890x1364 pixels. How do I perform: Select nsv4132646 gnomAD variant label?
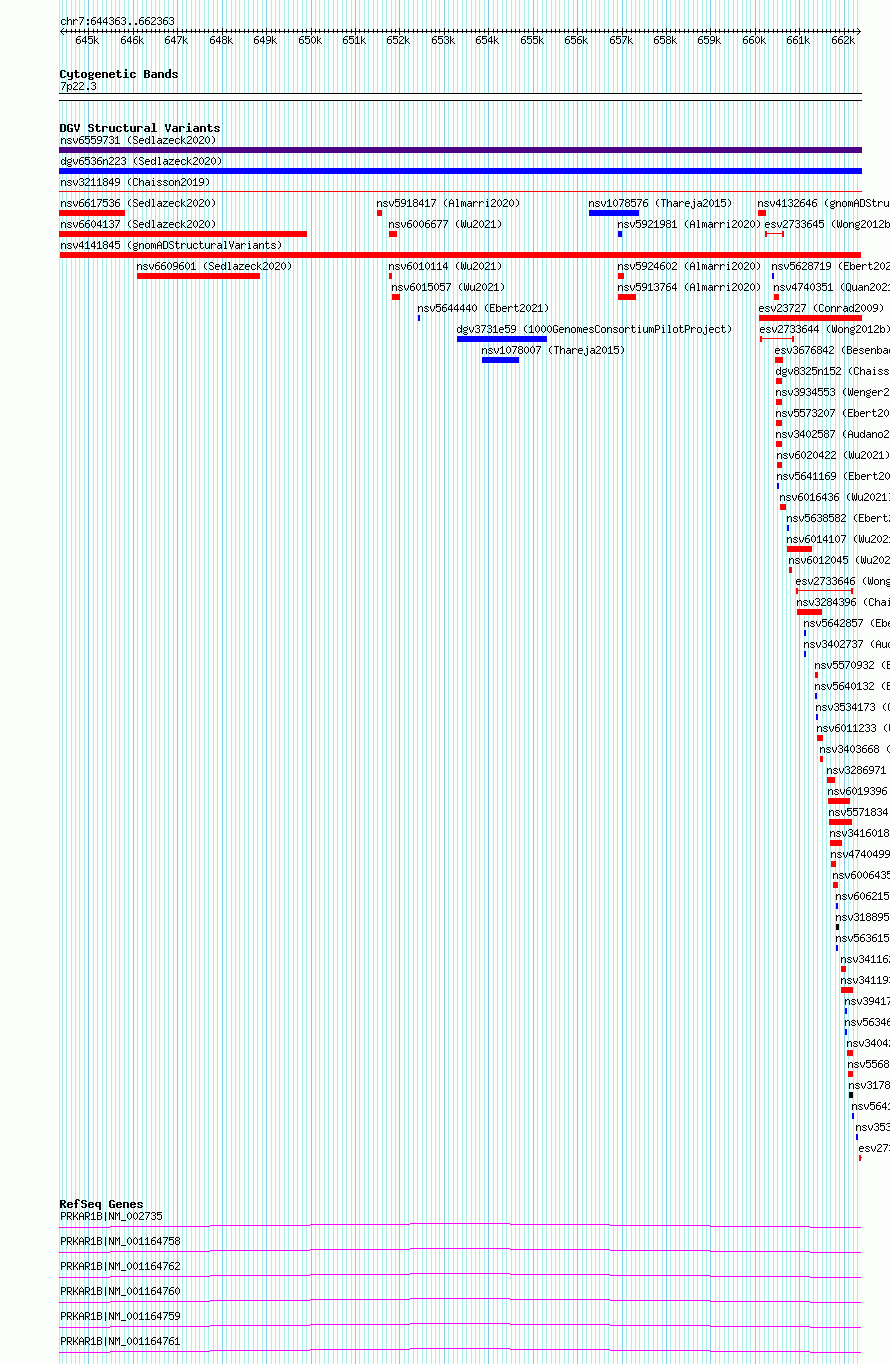[823, 203]
